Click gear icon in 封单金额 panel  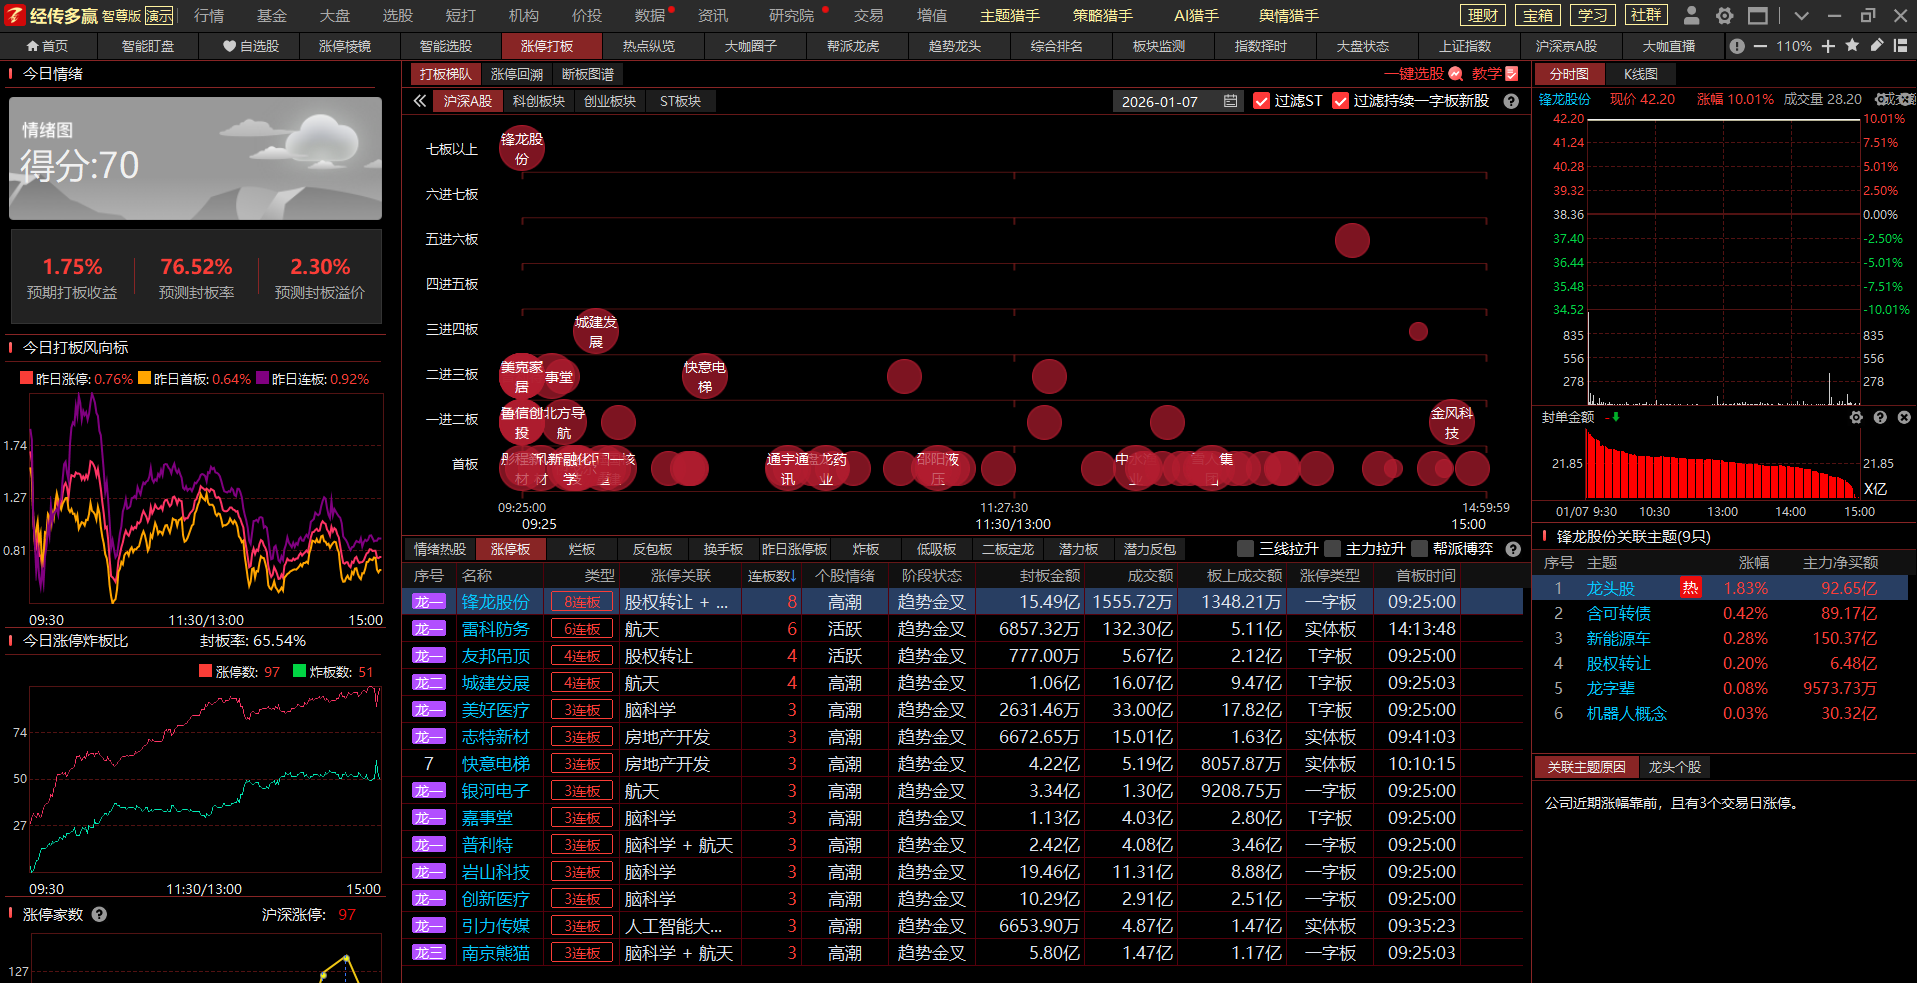click(x=1856, y=417)
